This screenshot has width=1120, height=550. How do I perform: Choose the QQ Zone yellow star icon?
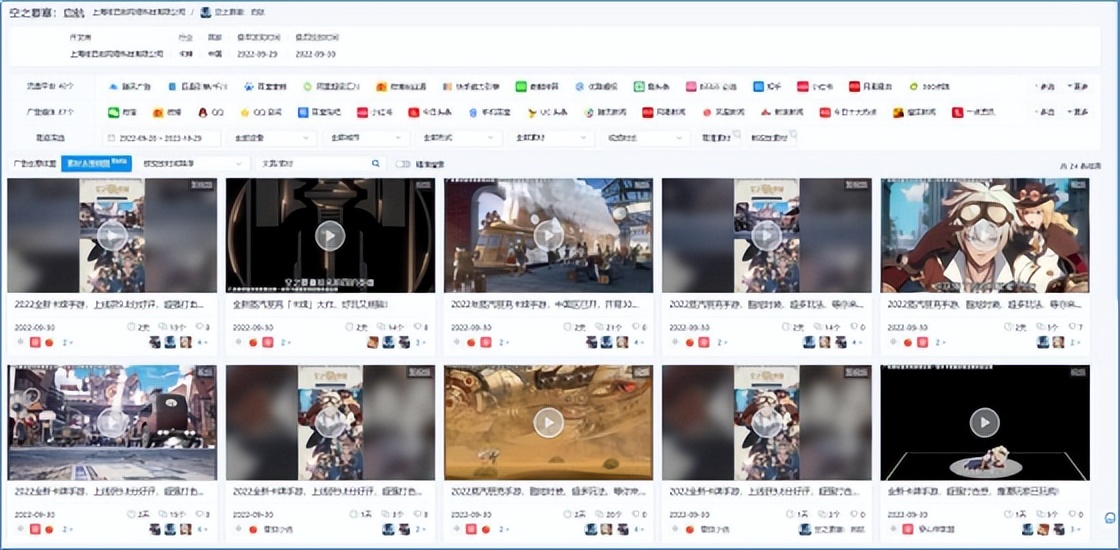click(x=244, y=113)
